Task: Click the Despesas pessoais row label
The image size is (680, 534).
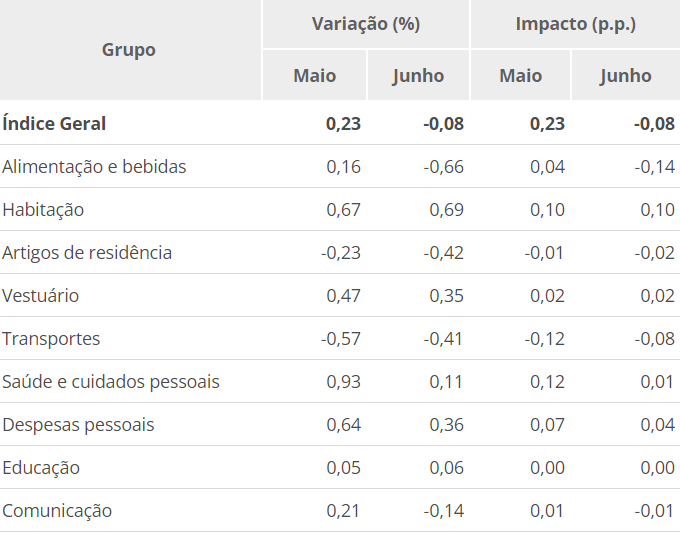Action: [x=78, y=425]
